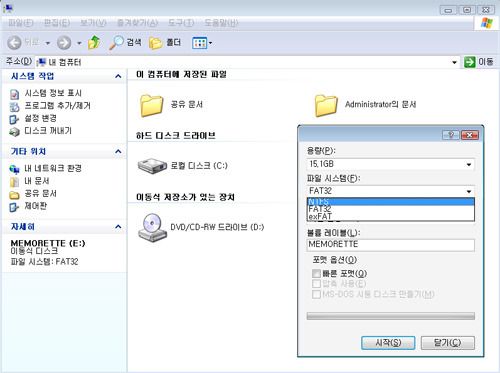
Task: Collapse the 자세히 details panel
Action: [x=118, y=227]
